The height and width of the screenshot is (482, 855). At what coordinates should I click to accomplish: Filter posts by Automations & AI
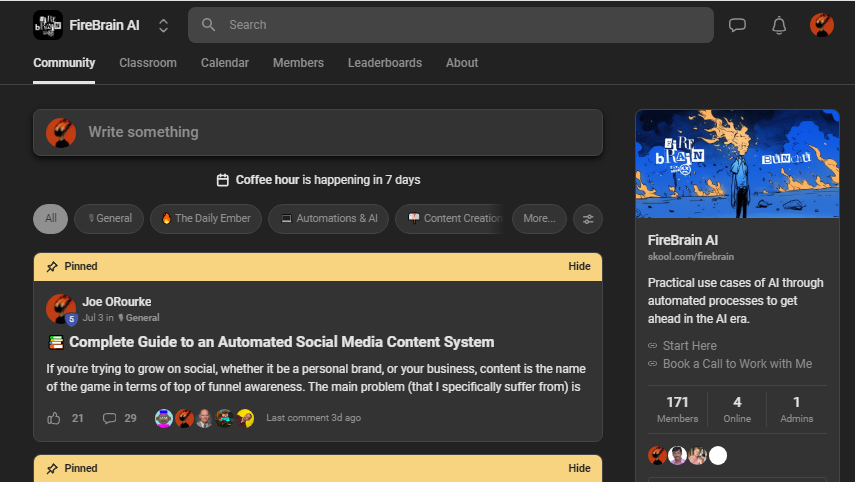328,219
